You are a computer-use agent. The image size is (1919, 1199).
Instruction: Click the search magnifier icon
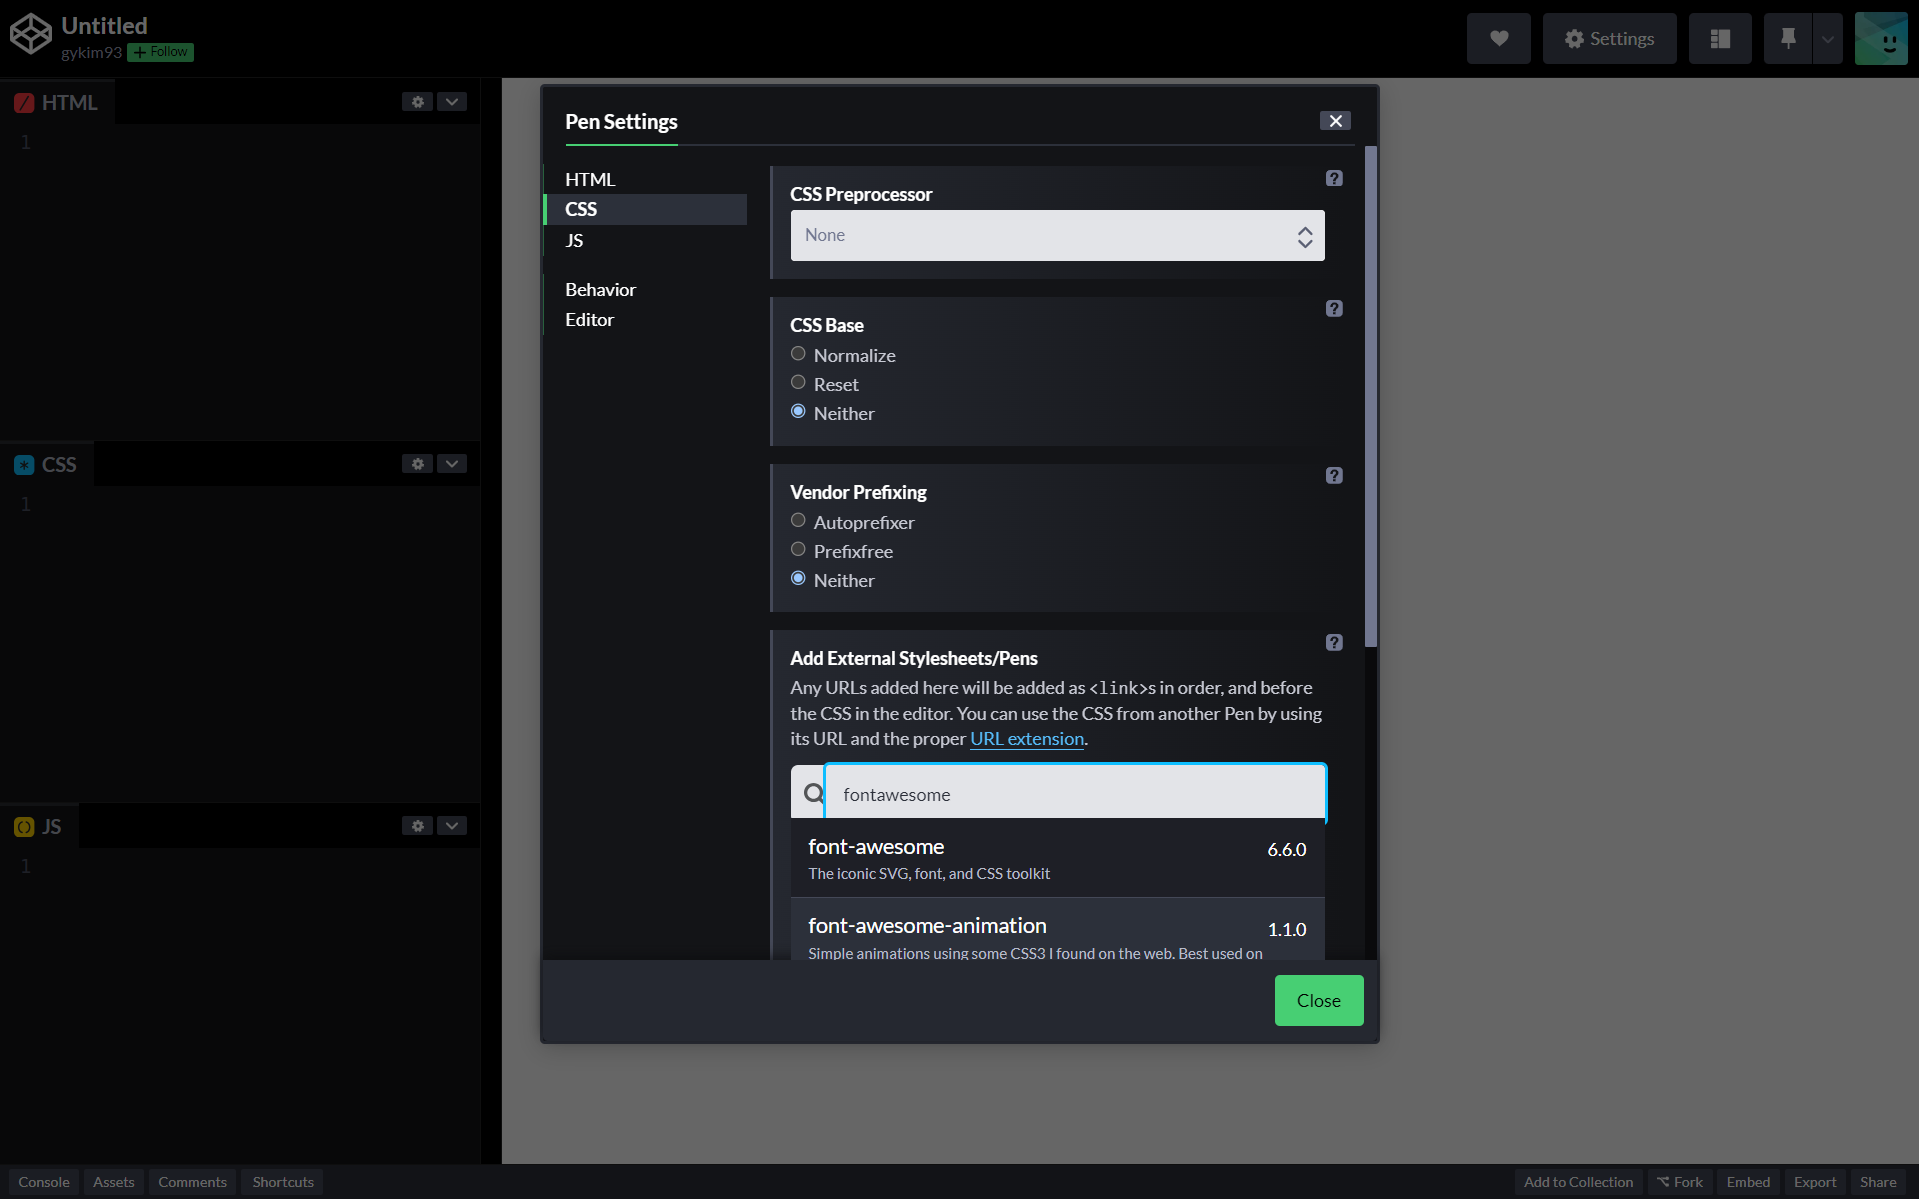(x=814, y=794)
